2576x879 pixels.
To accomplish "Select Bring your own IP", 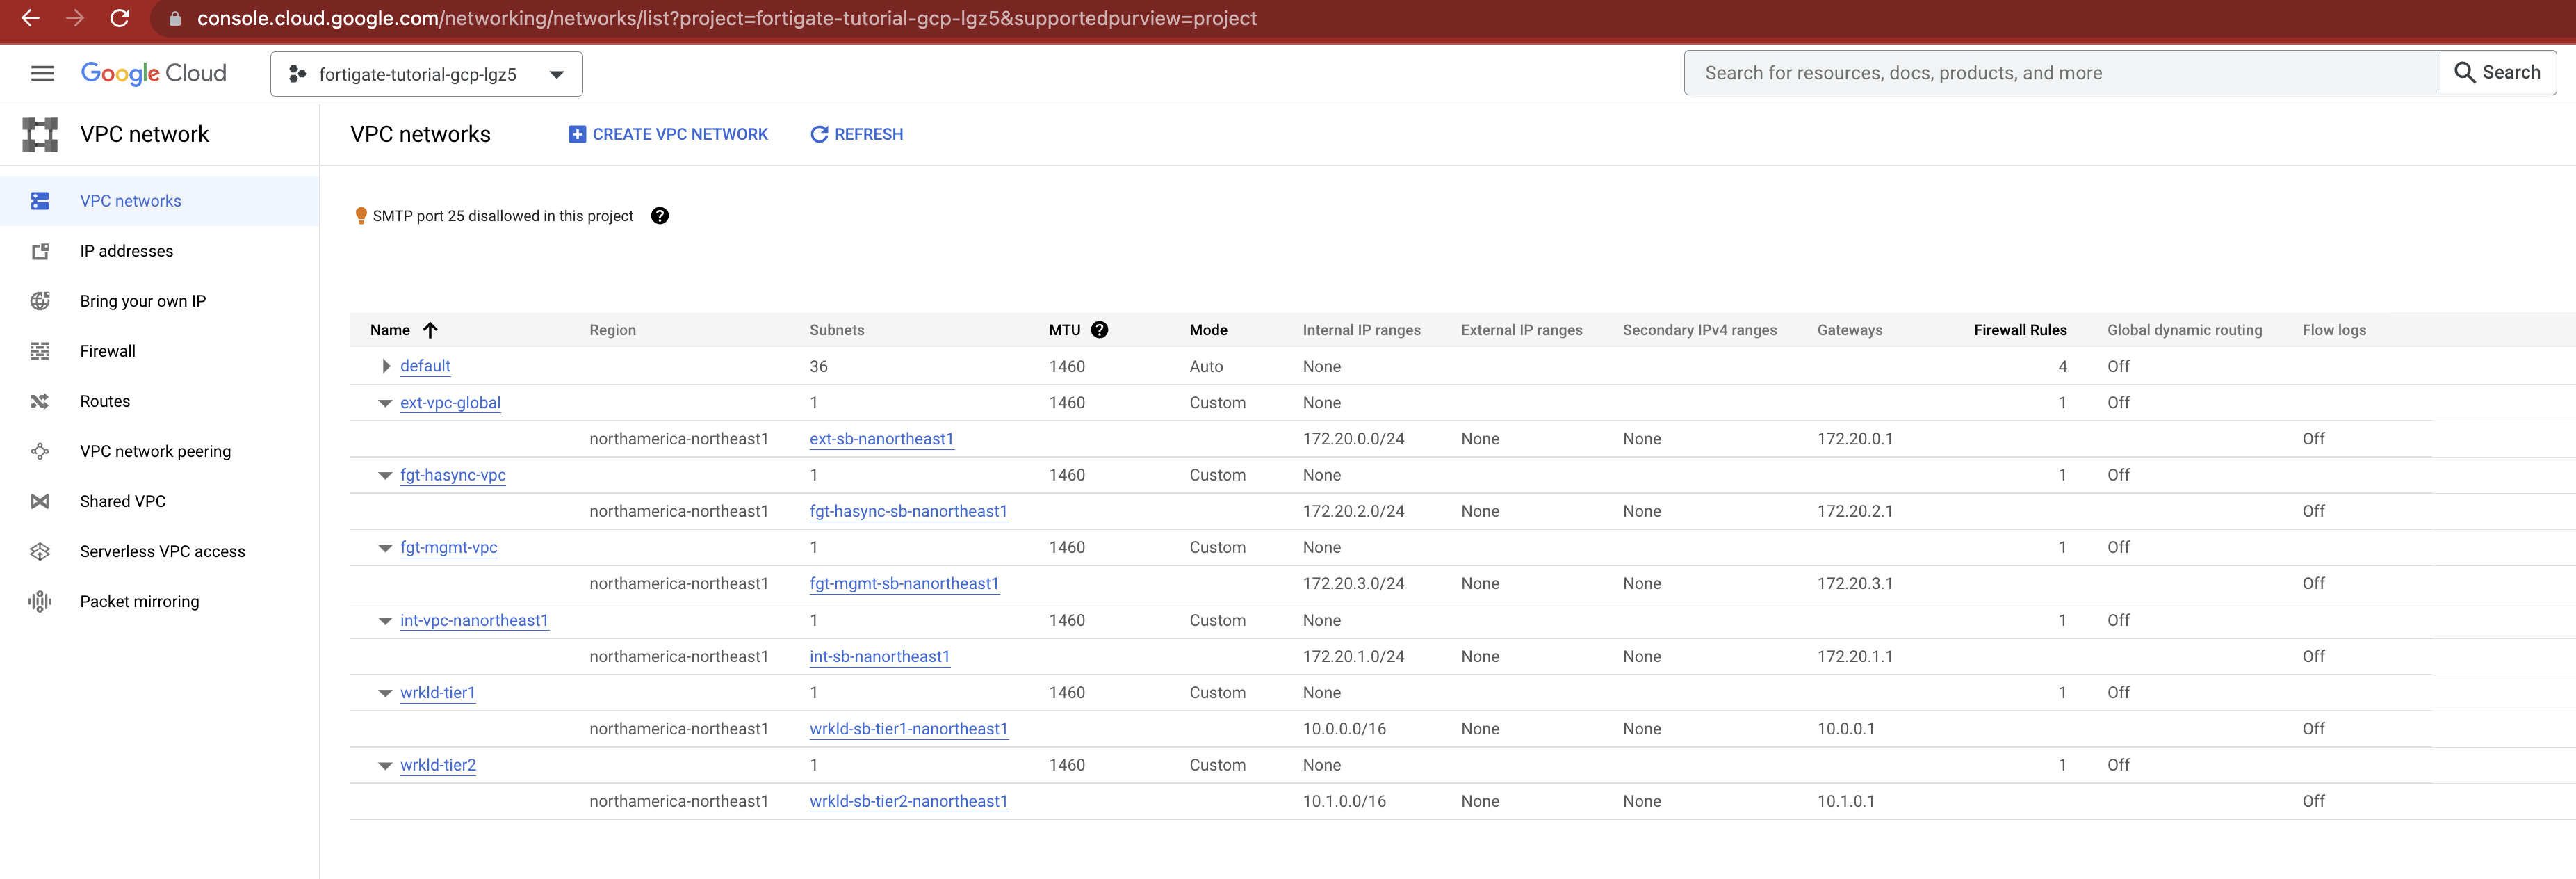I will pos(143,300).
